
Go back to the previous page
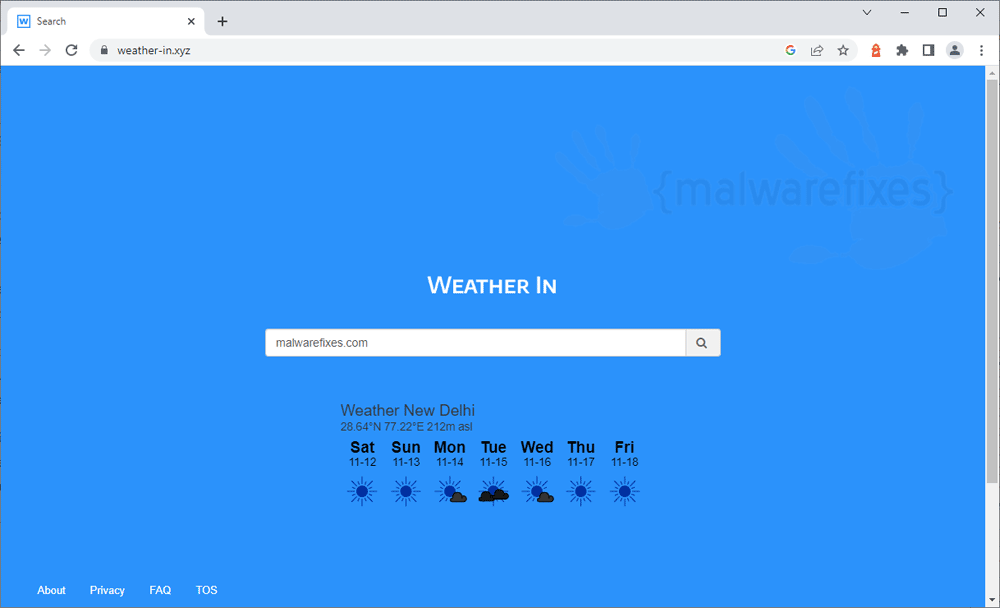[19, 50]
